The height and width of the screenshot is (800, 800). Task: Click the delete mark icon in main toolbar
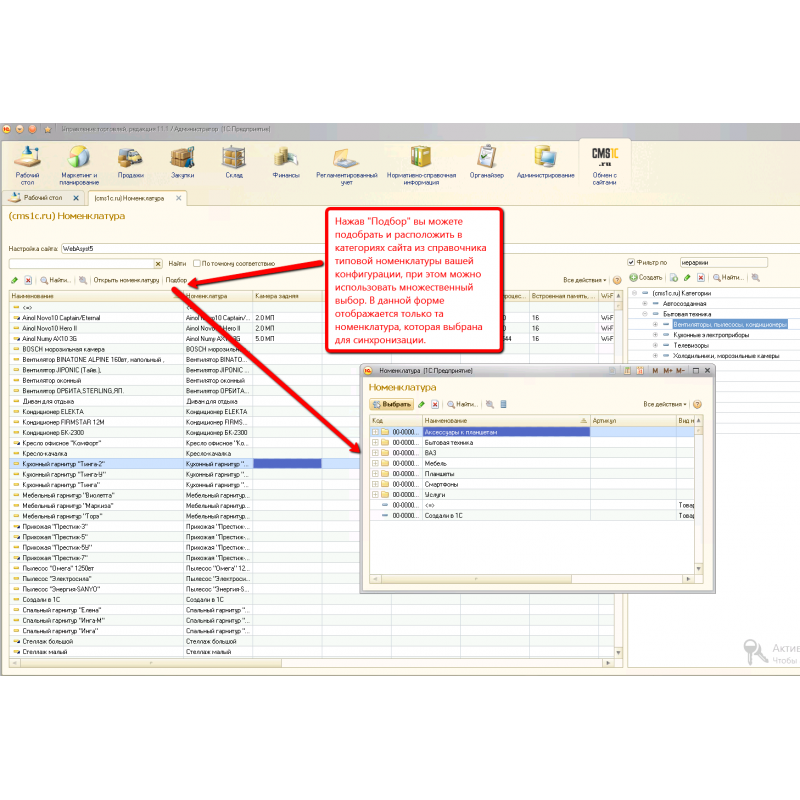28,280
